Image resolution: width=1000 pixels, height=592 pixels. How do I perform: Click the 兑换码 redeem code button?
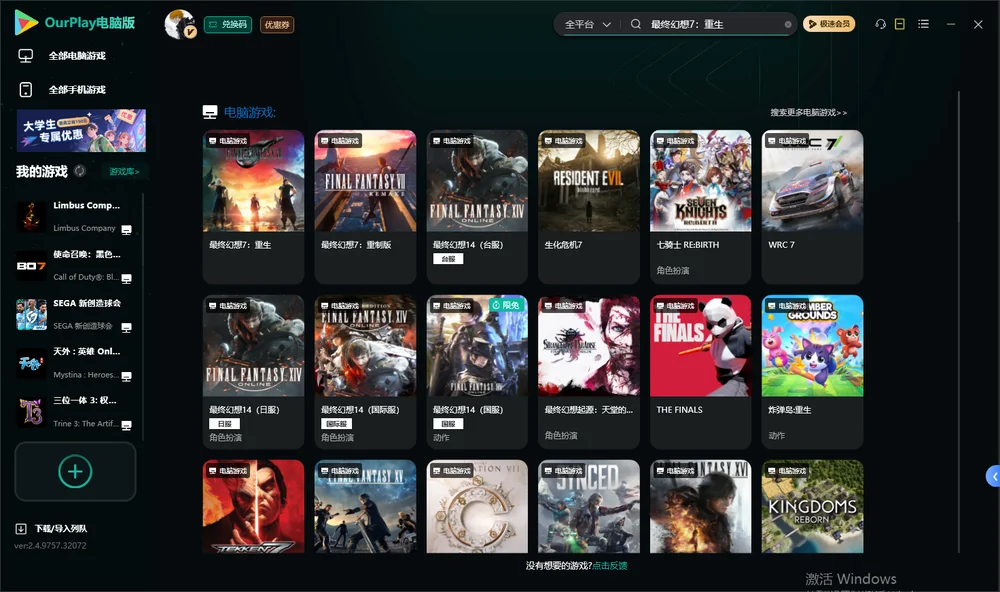pyautogui.click(x=228, y=24)
